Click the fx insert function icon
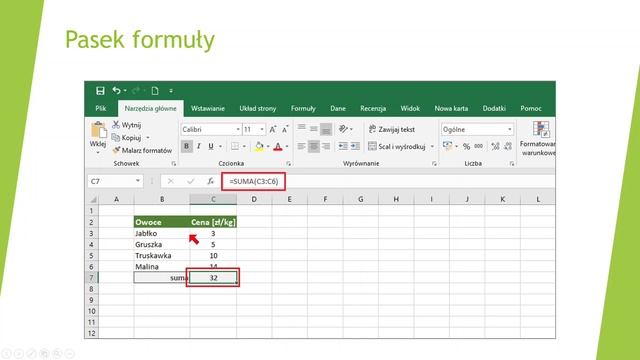The width and height of the screenshot is (640, 360). tap(210, 181)
